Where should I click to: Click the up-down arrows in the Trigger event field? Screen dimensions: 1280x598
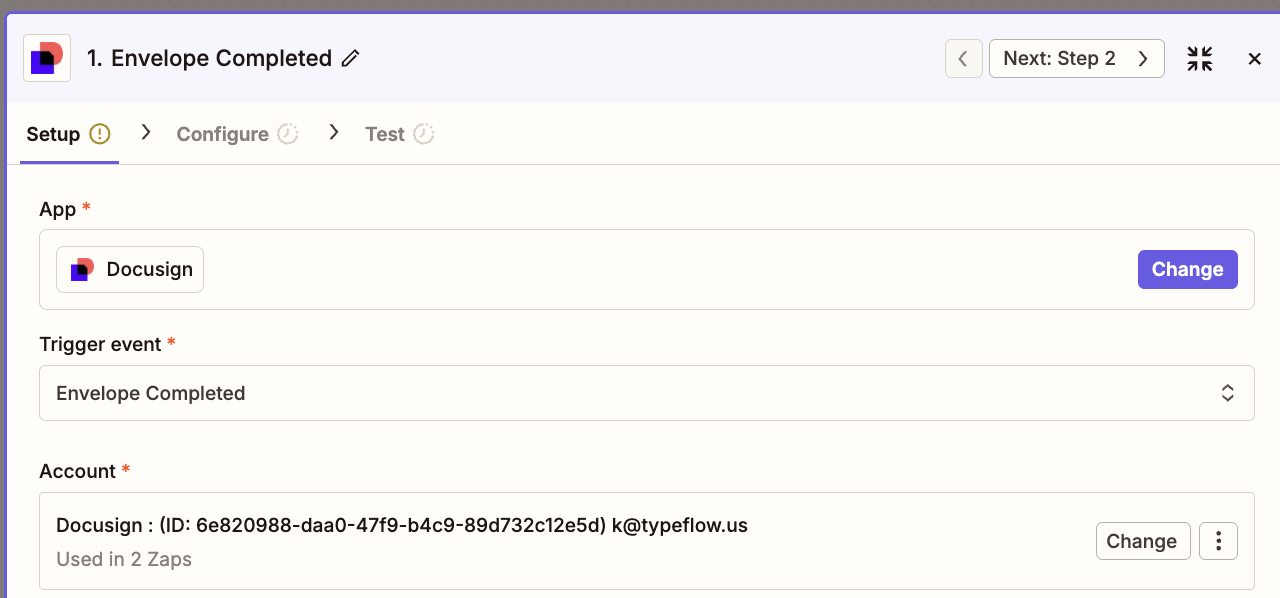1227,393
